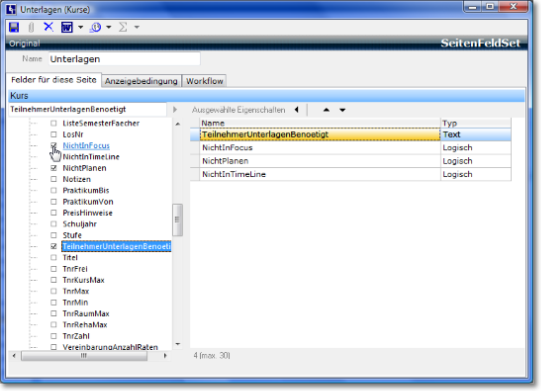Select TnrKursMax in the tree
Image resolution: width=541 pixels, height=391 pixels.
coord(83,280)
